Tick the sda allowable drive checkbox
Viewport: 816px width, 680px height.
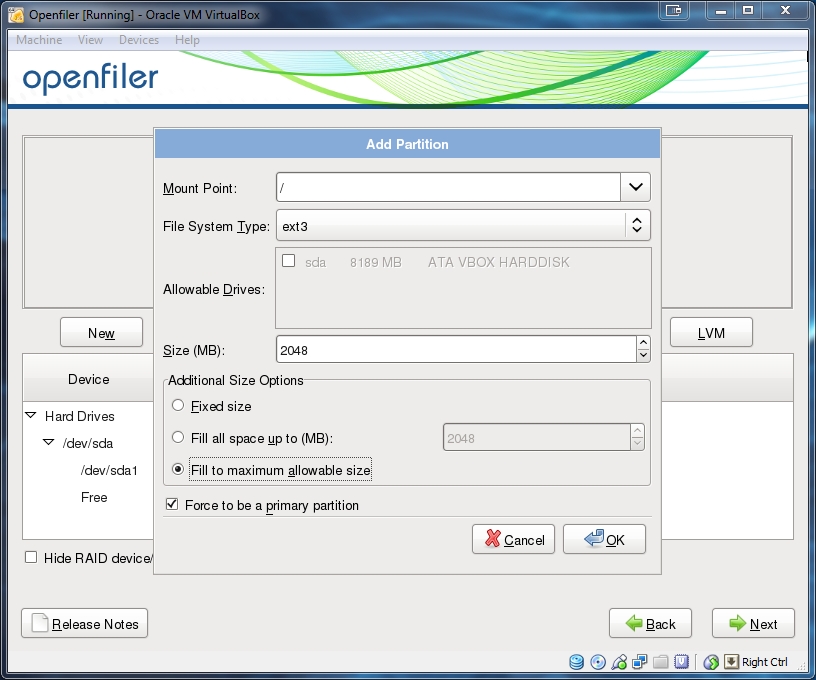[x=289, y=261]
